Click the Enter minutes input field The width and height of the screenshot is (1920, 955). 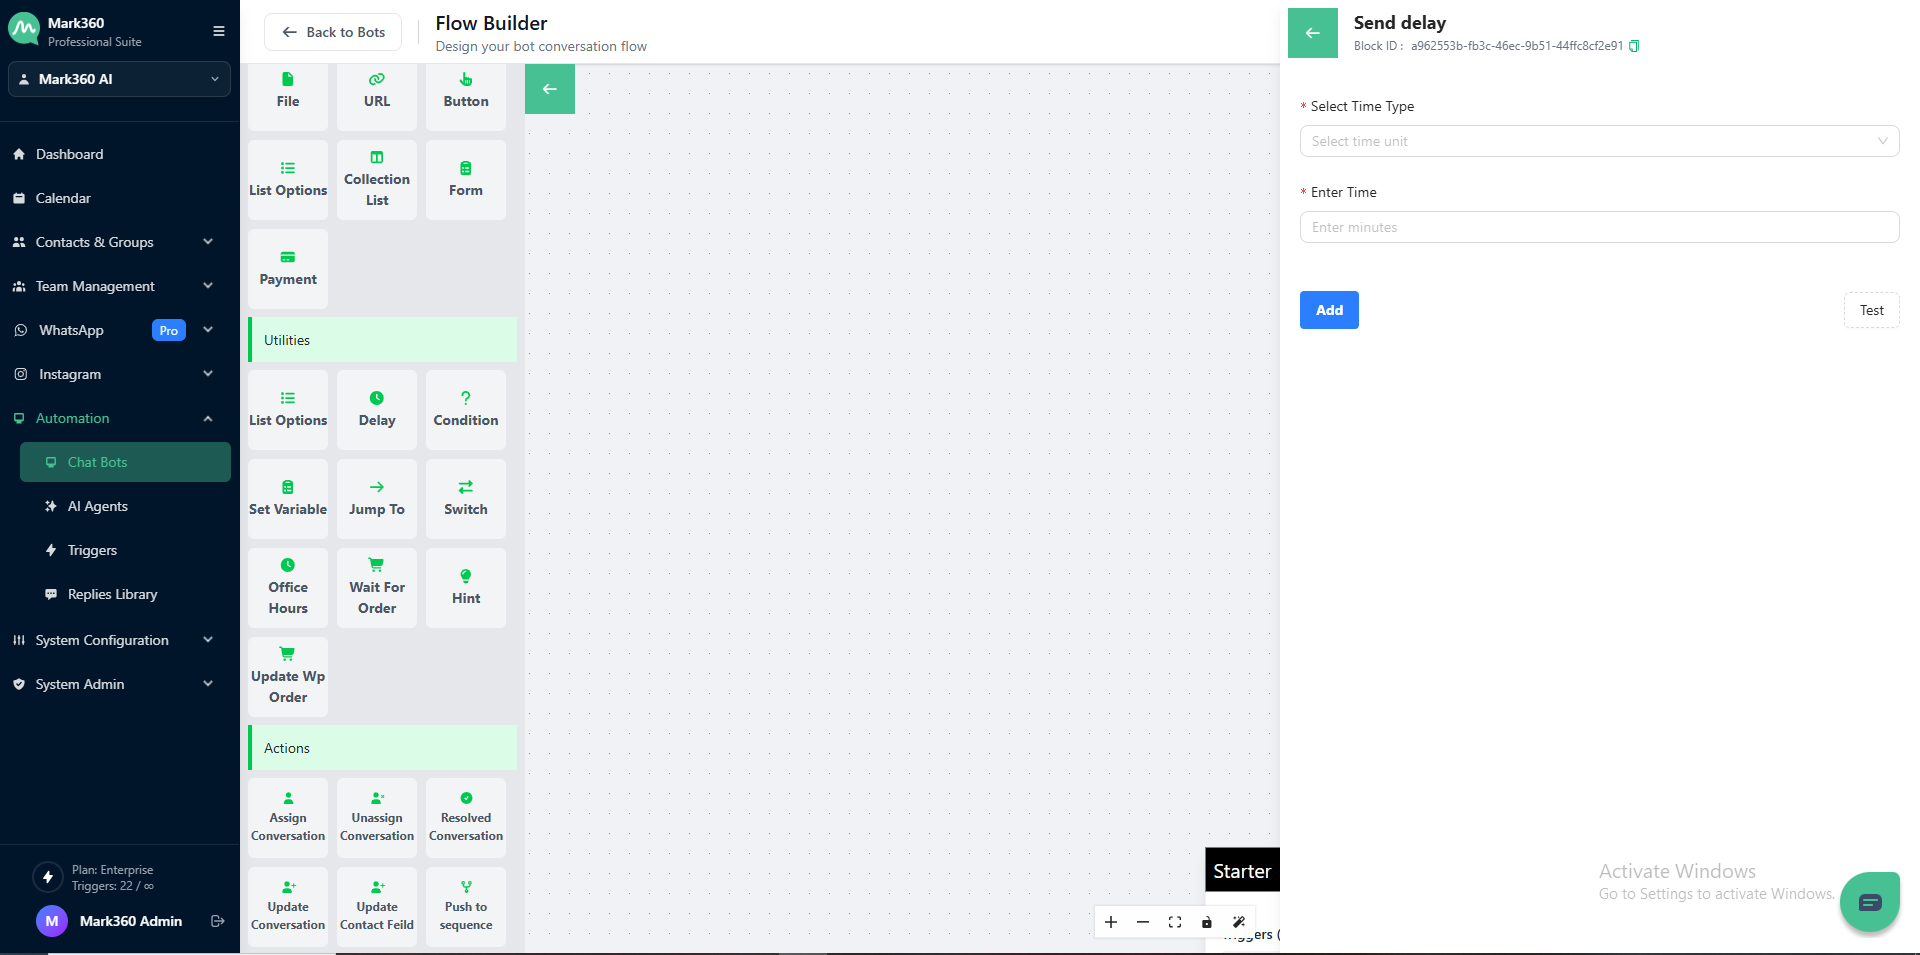(x=1598, y=227)
